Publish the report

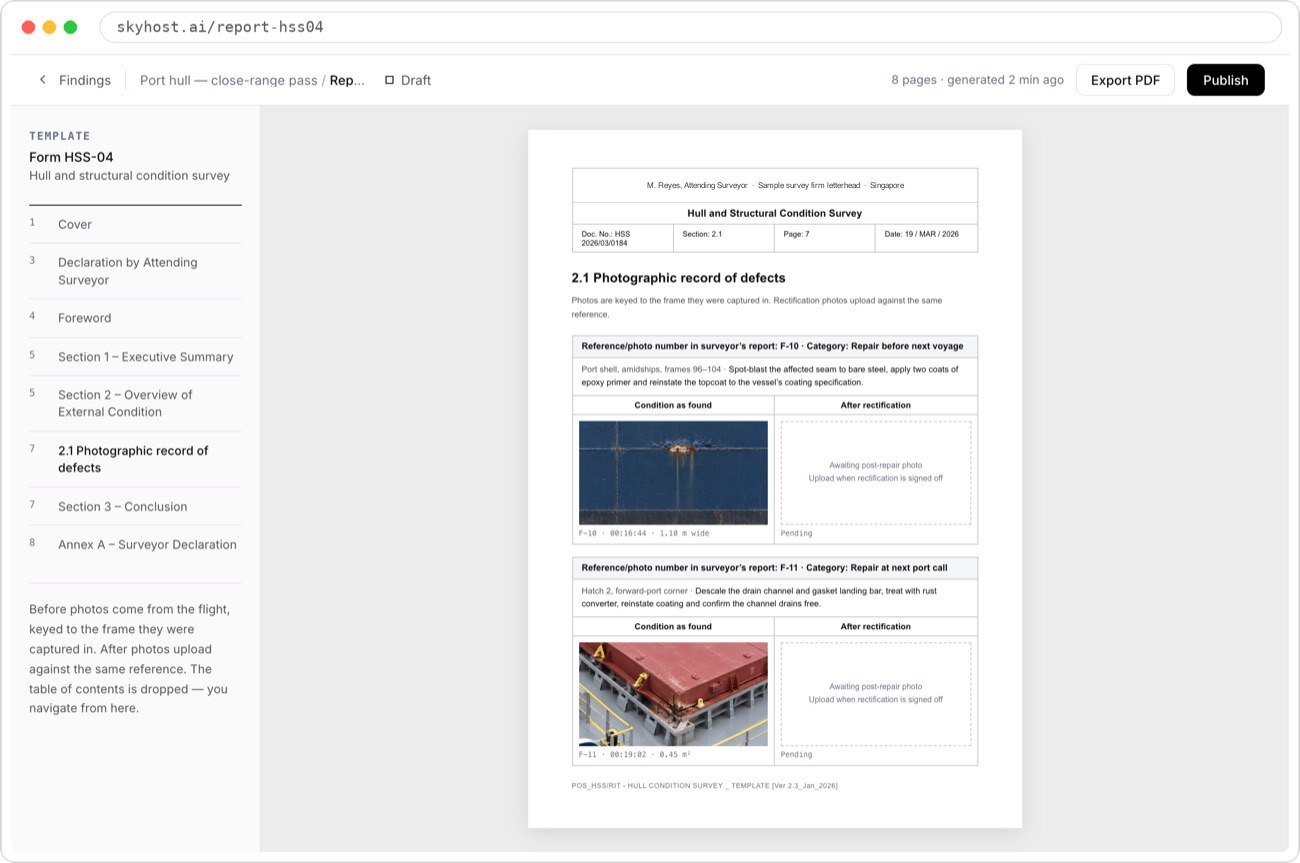tap(1225, 80)
